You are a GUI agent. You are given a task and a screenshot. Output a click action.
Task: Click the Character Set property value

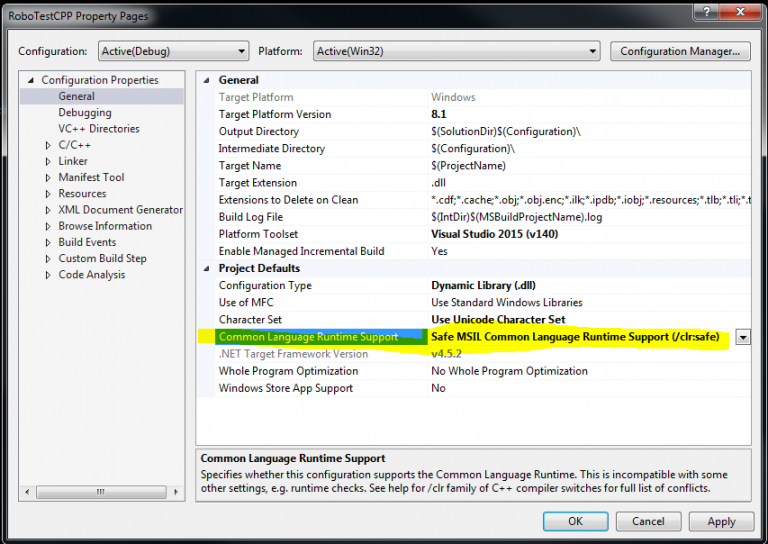[498, 320]
